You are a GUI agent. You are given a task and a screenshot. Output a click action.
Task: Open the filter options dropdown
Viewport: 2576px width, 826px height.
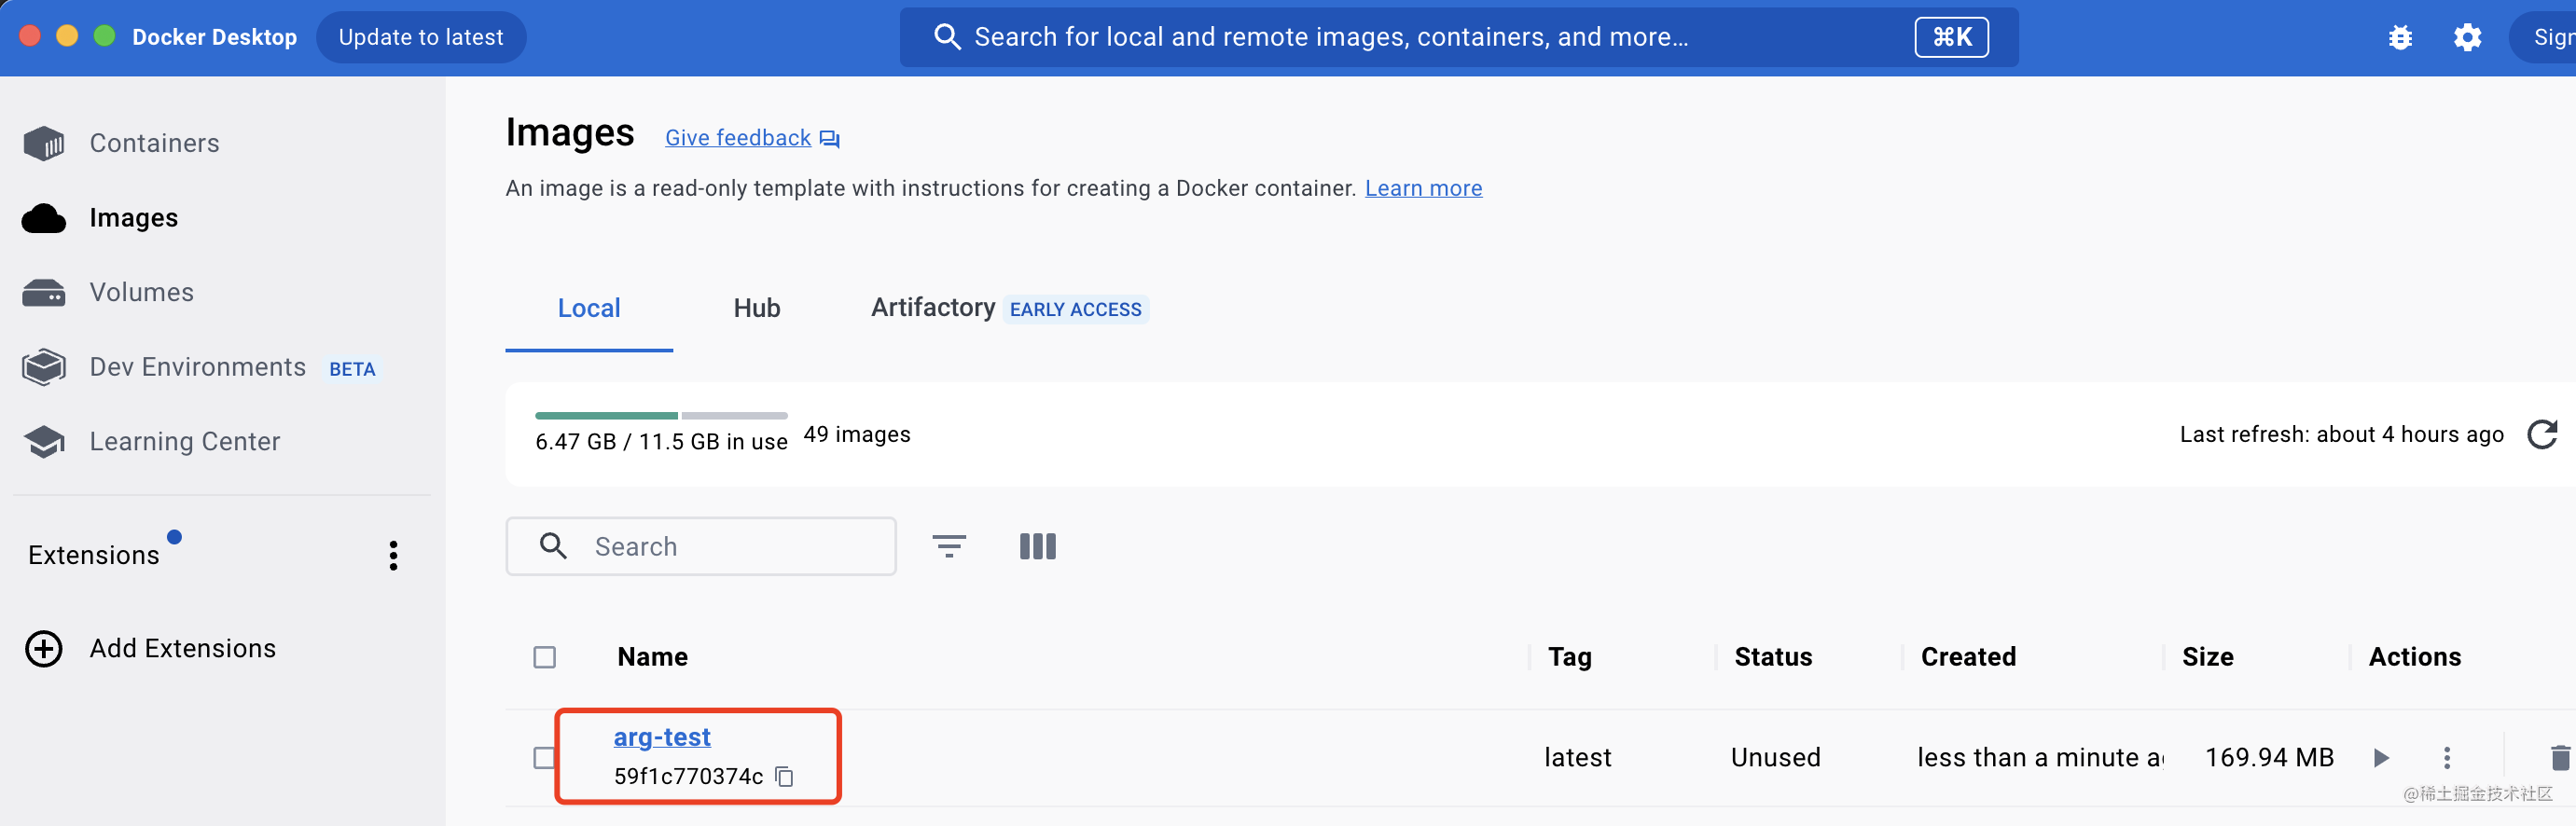coord(948,546)
